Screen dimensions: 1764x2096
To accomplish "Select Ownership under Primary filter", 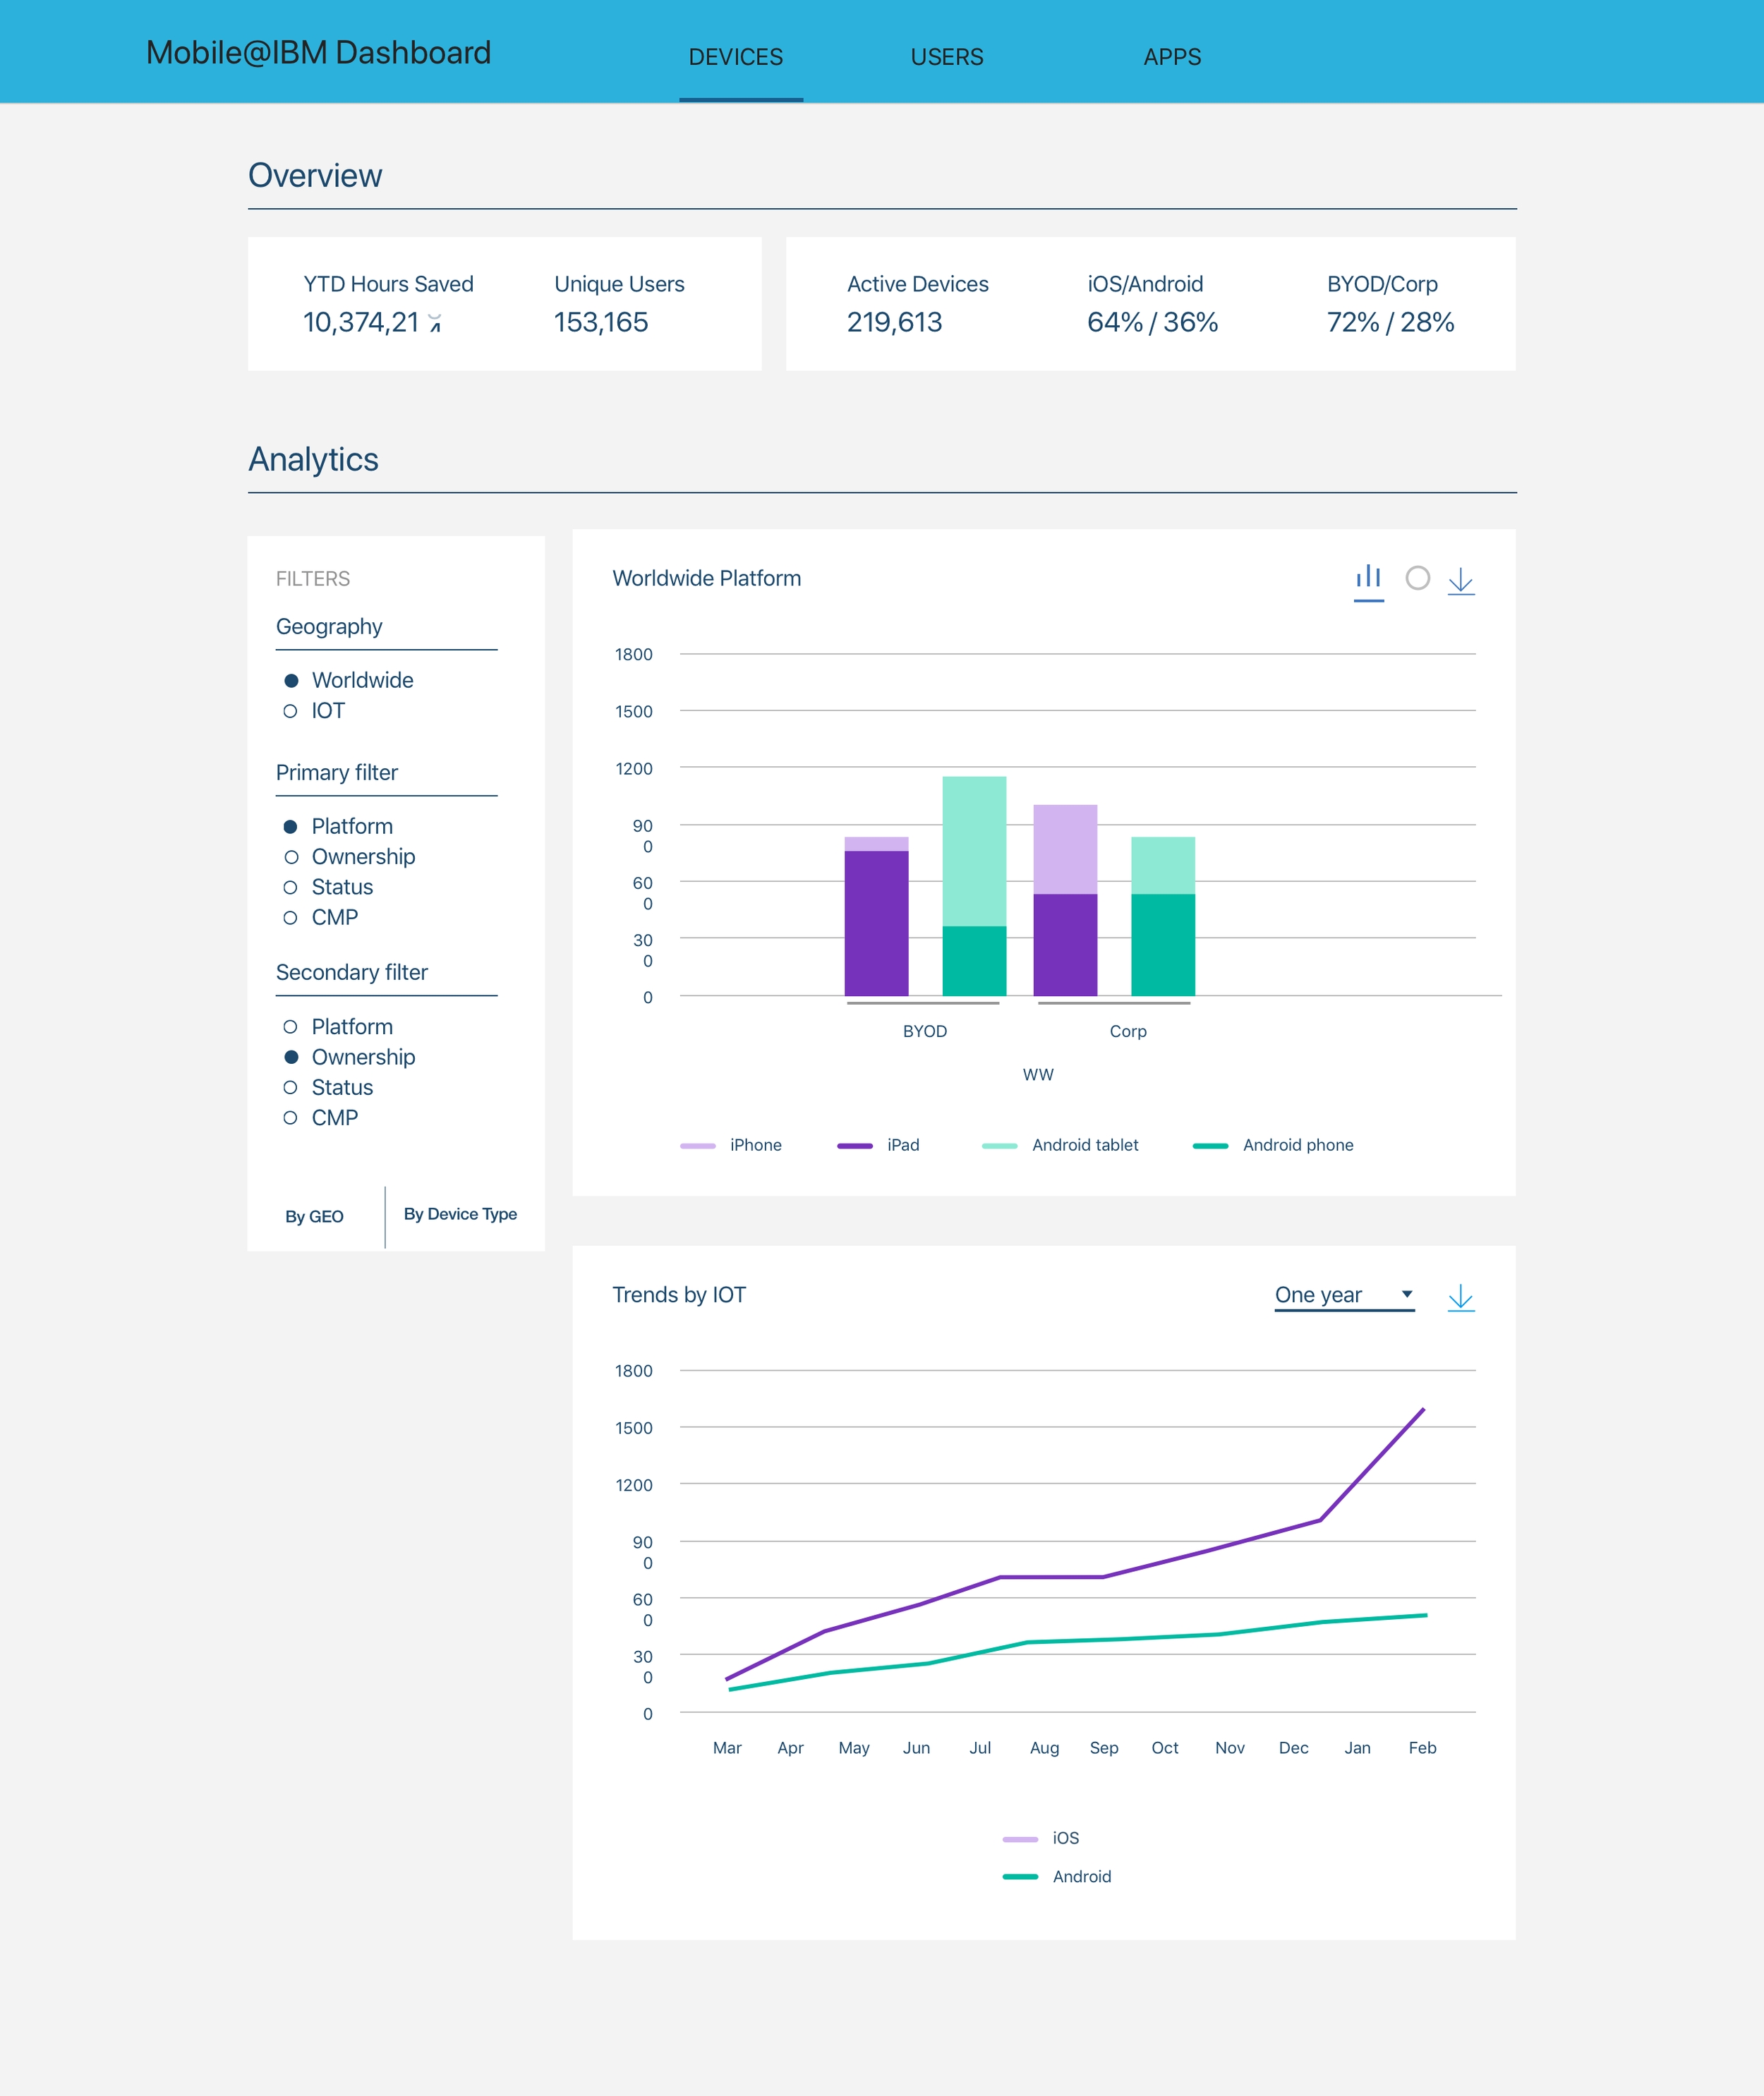I will (x=291, y=857).
